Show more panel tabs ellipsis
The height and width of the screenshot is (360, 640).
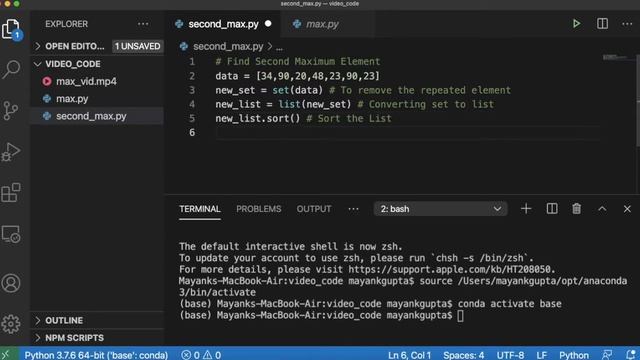click(x=353, y=209)
